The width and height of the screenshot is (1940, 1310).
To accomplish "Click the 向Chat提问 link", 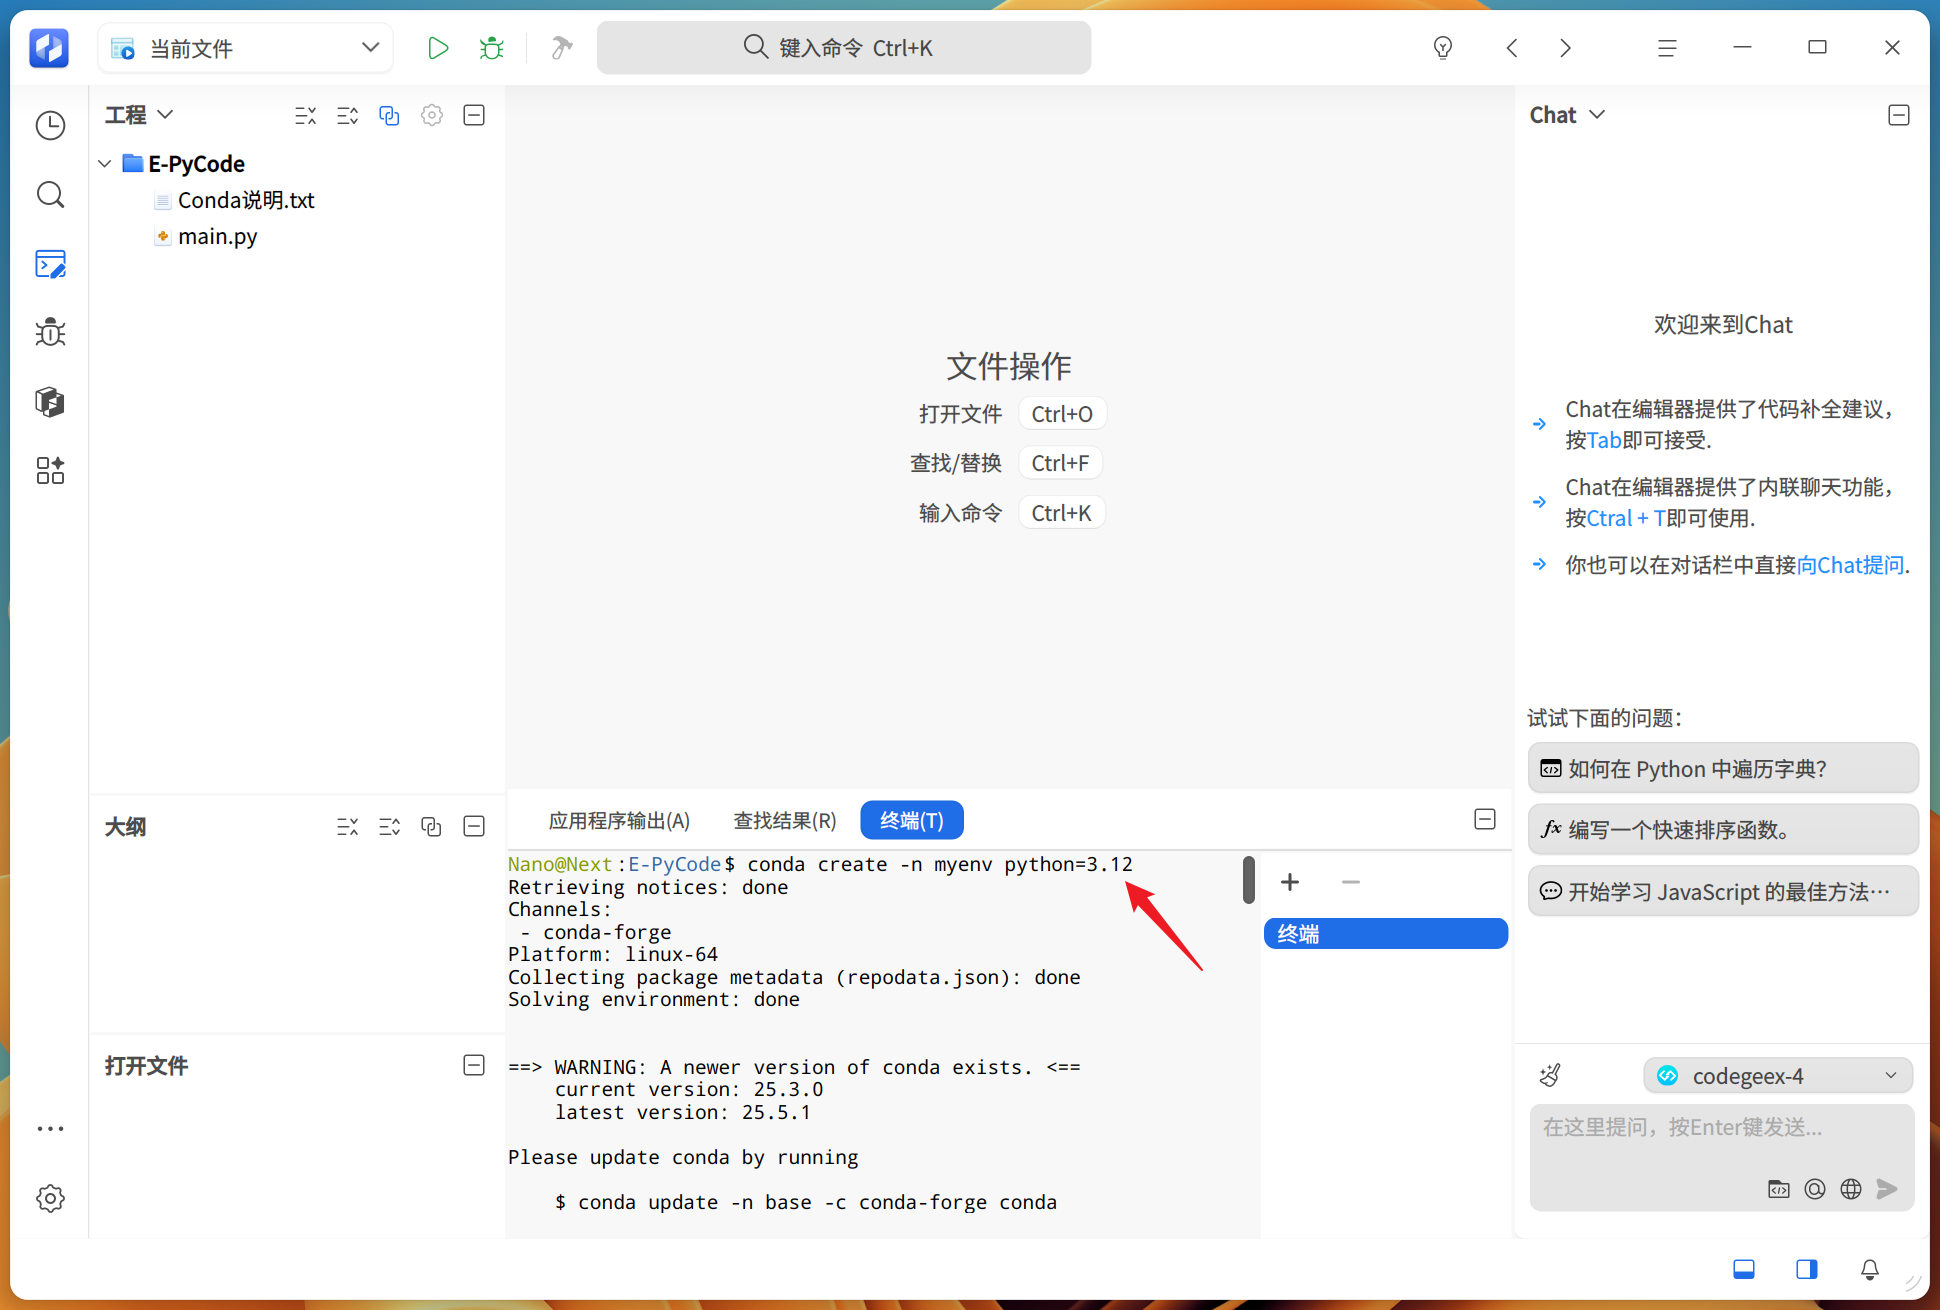I will tap(1850, 565).
